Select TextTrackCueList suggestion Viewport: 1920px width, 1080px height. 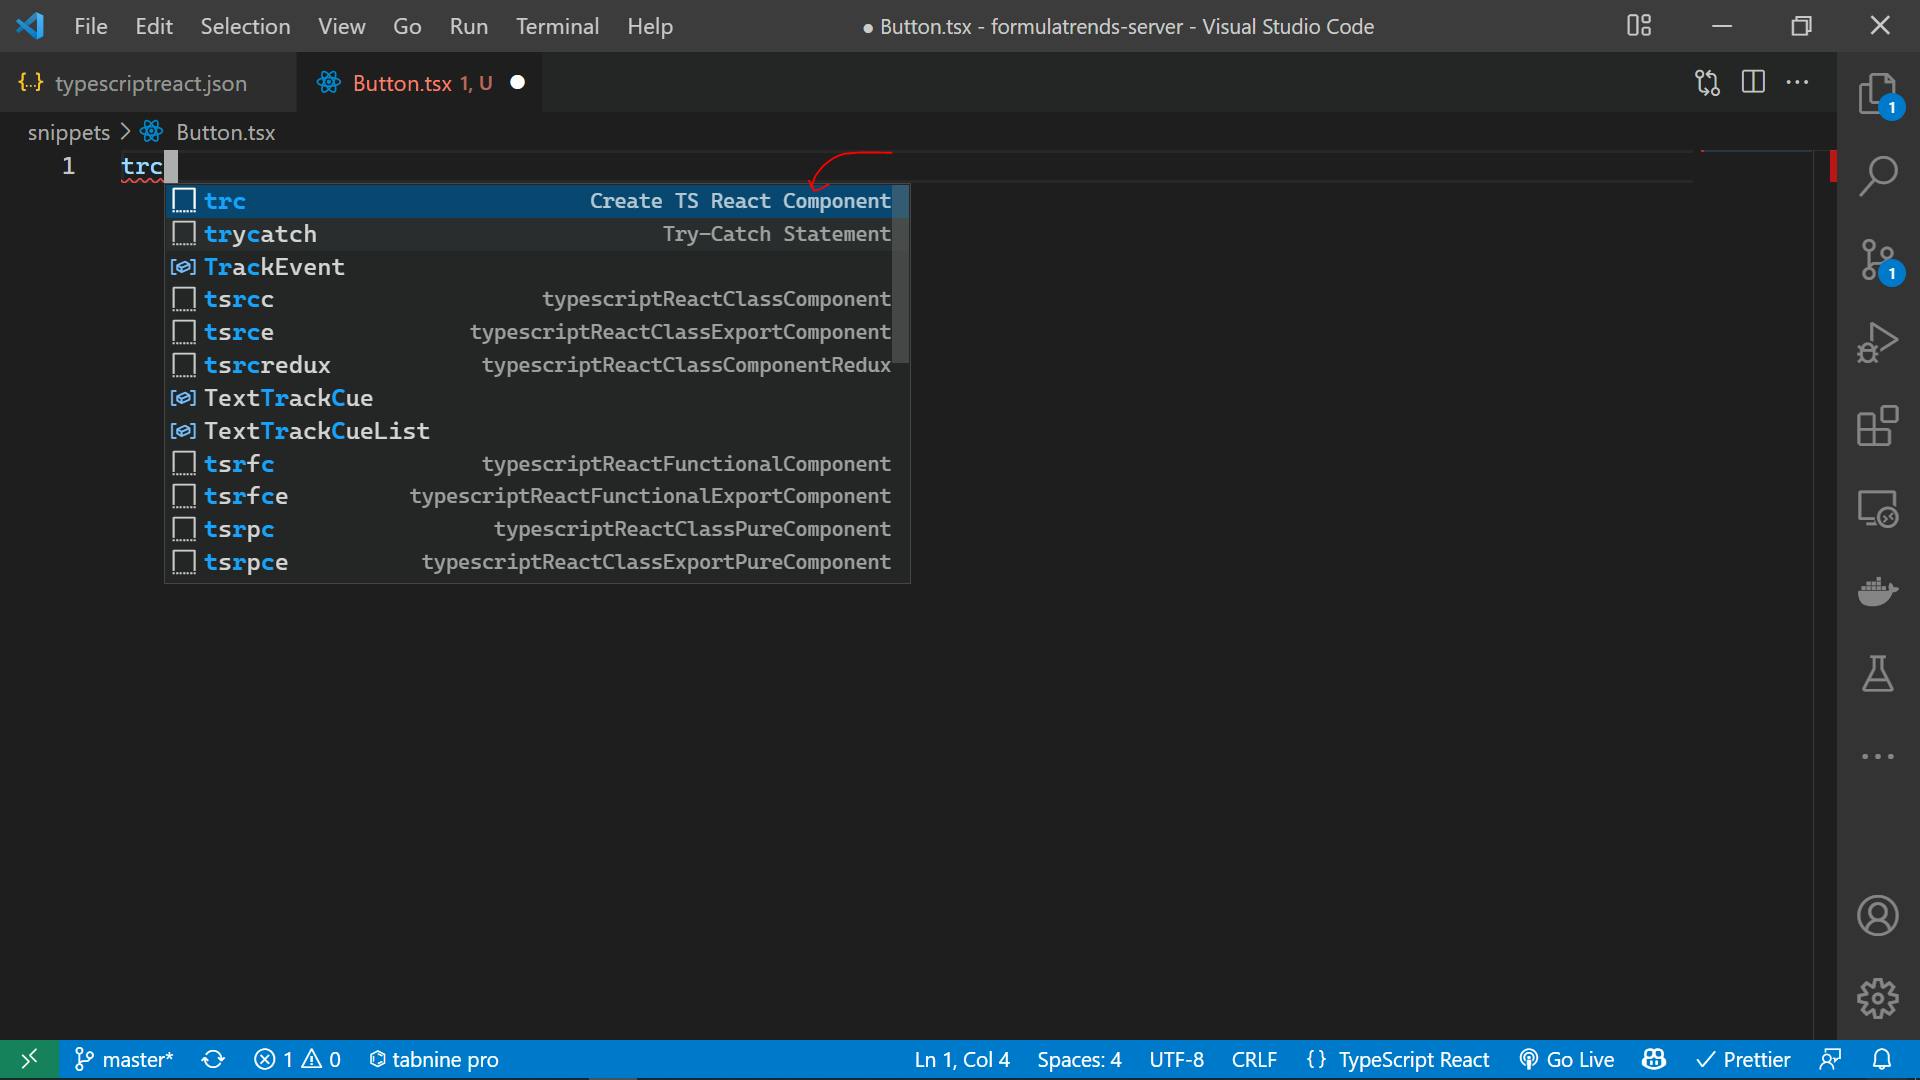[x=537, y=431]
